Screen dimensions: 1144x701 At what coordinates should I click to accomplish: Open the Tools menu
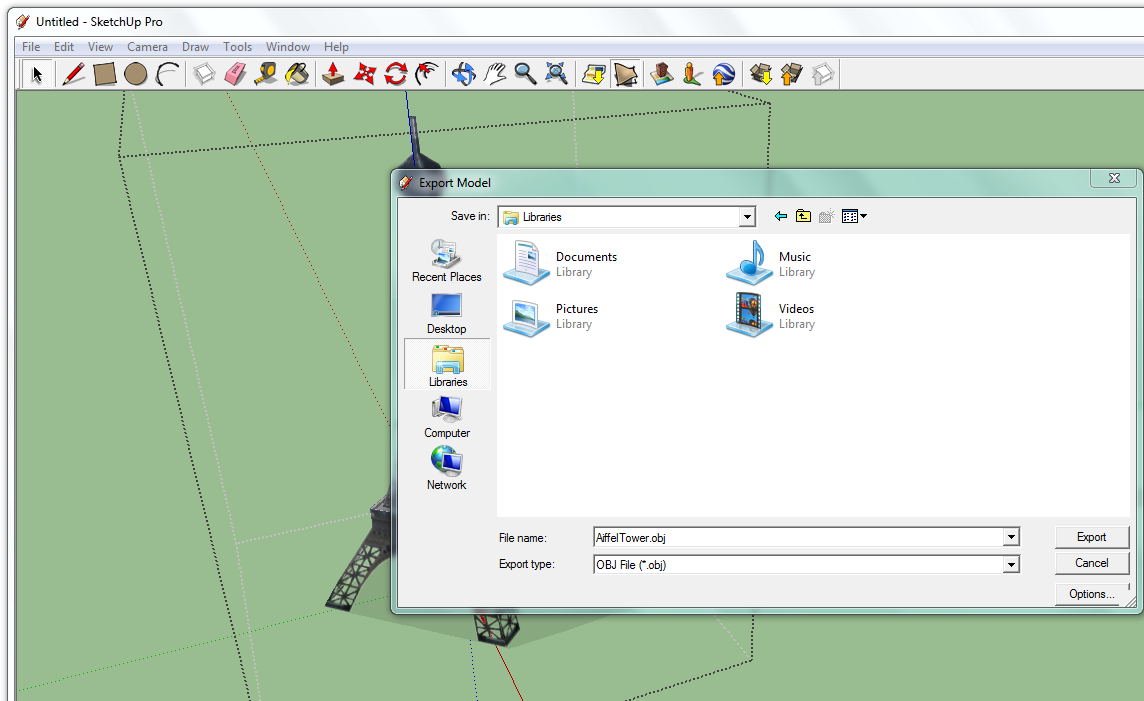pos(238,47)
